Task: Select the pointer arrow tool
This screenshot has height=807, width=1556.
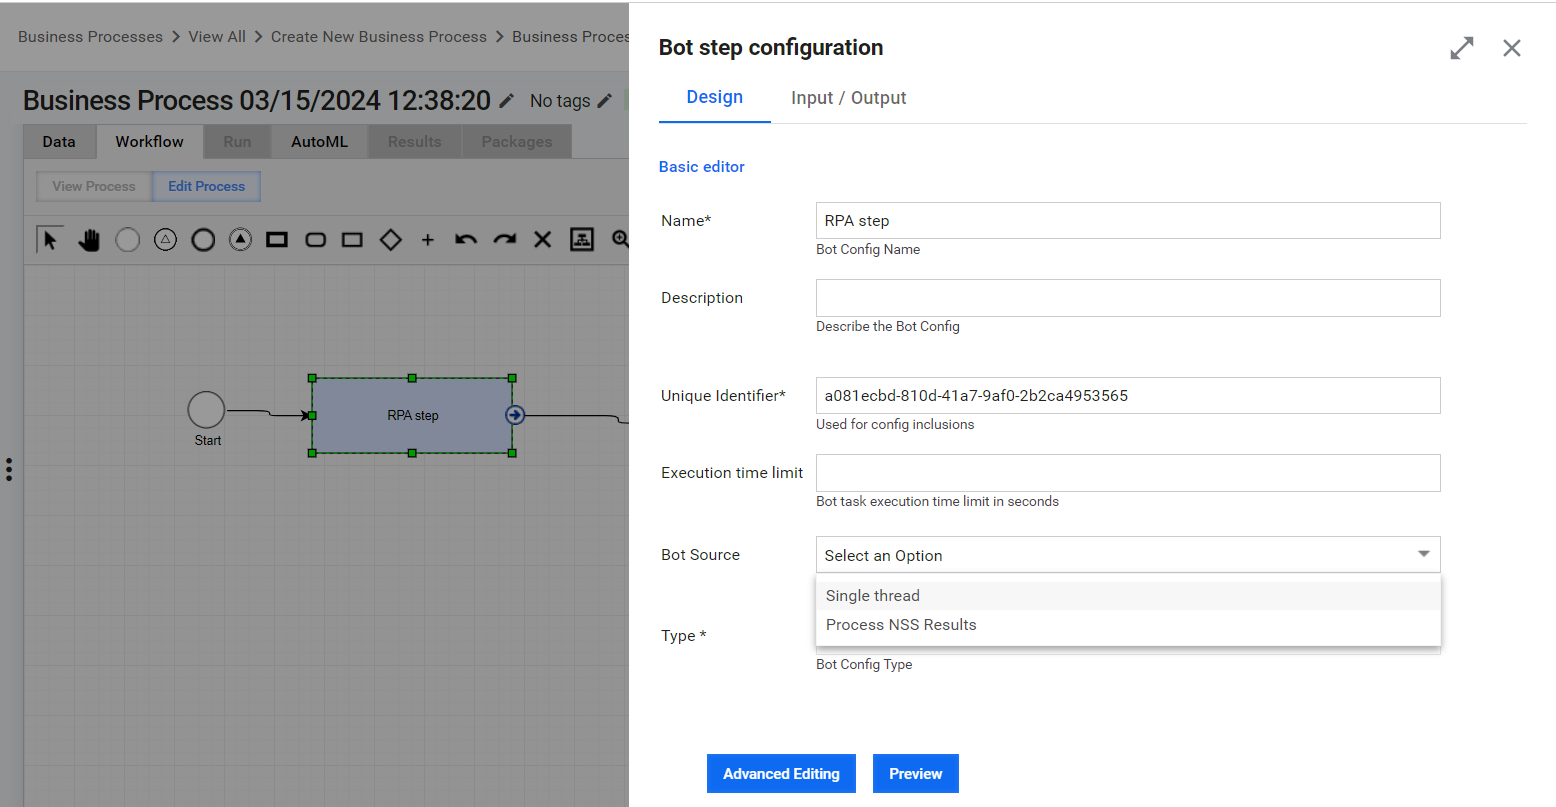Action: (49, 240)
